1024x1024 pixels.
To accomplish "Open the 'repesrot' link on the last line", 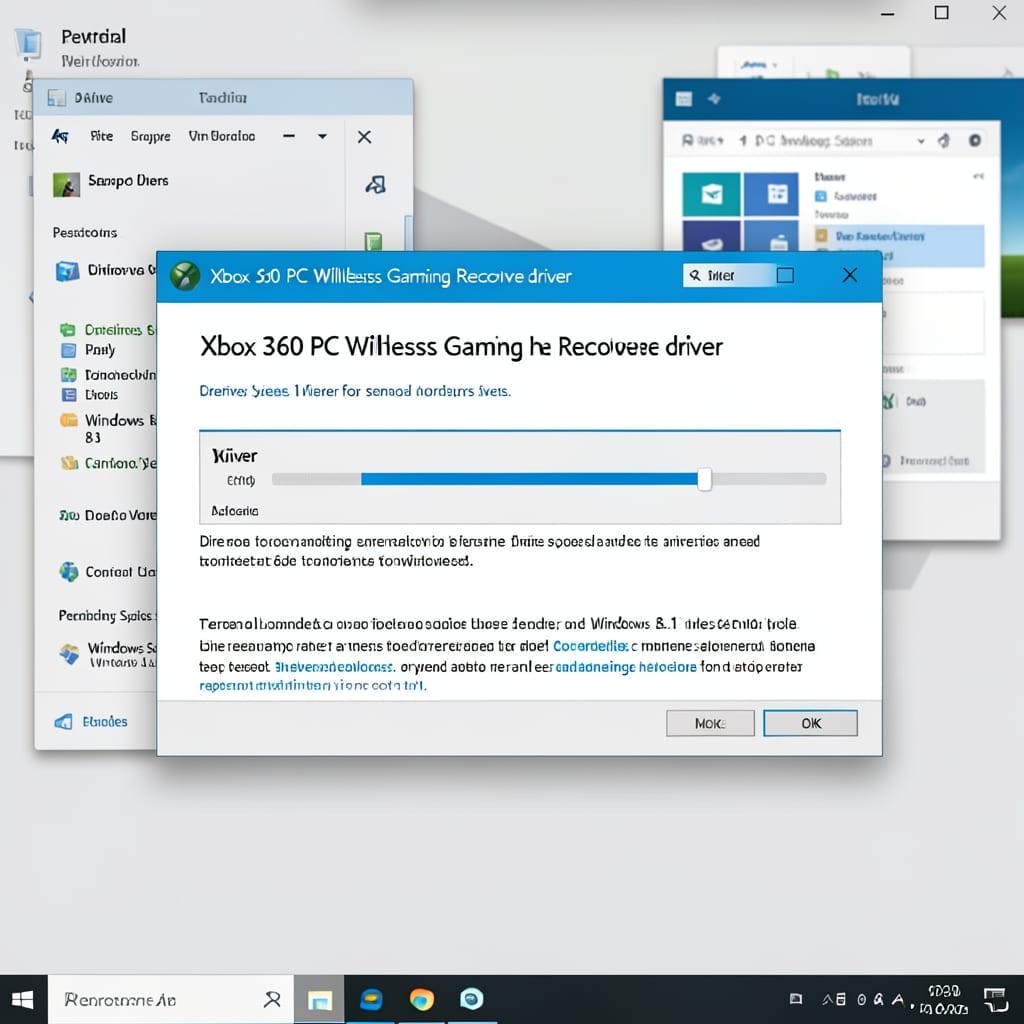I will (x=312, y=685).
